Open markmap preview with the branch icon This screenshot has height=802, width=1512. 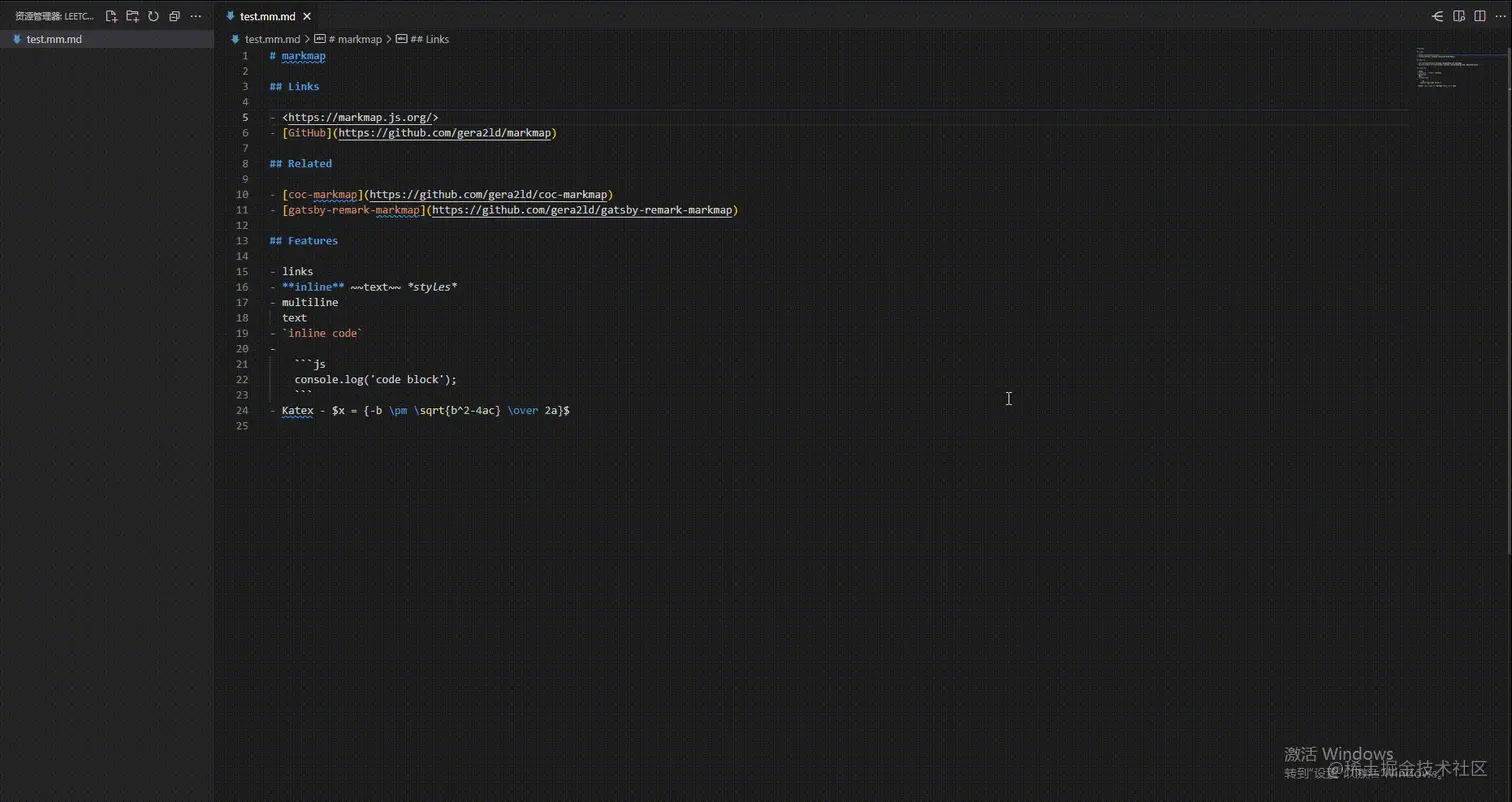[x=1438, y=16]
